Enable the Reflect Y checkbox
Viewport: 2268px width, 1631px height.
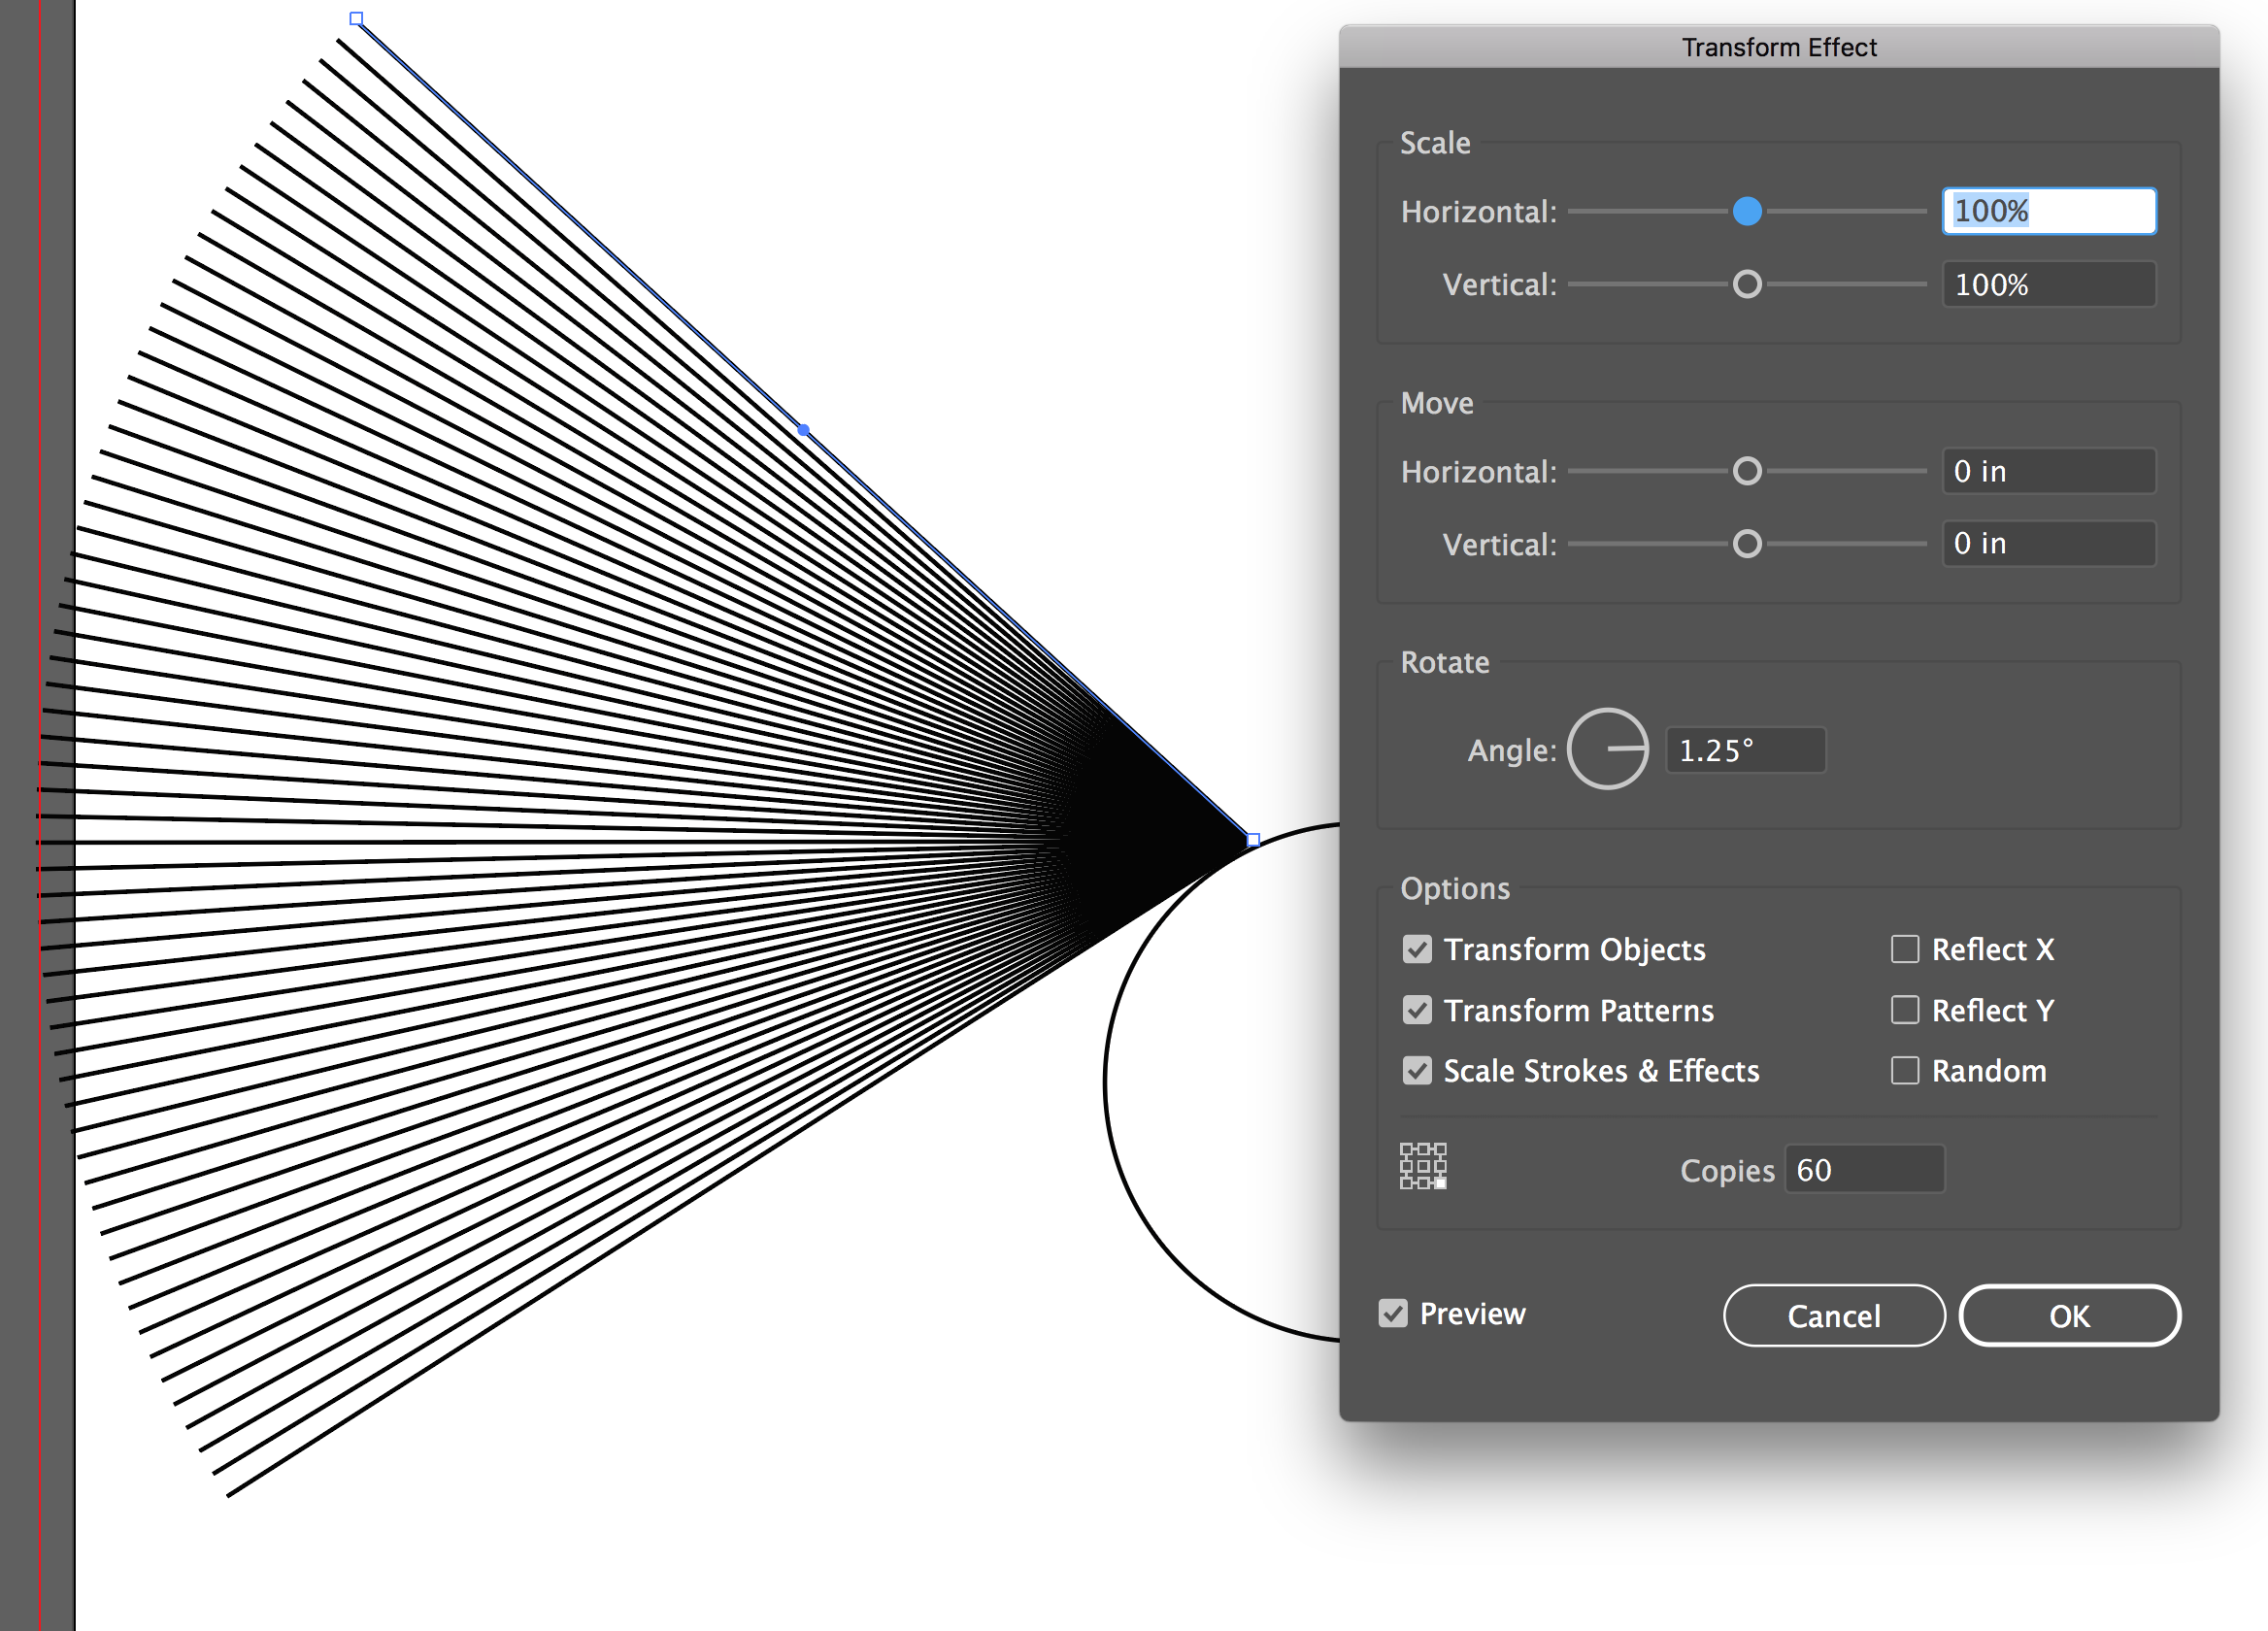pyautogui.click(x=1904, y=1010)
